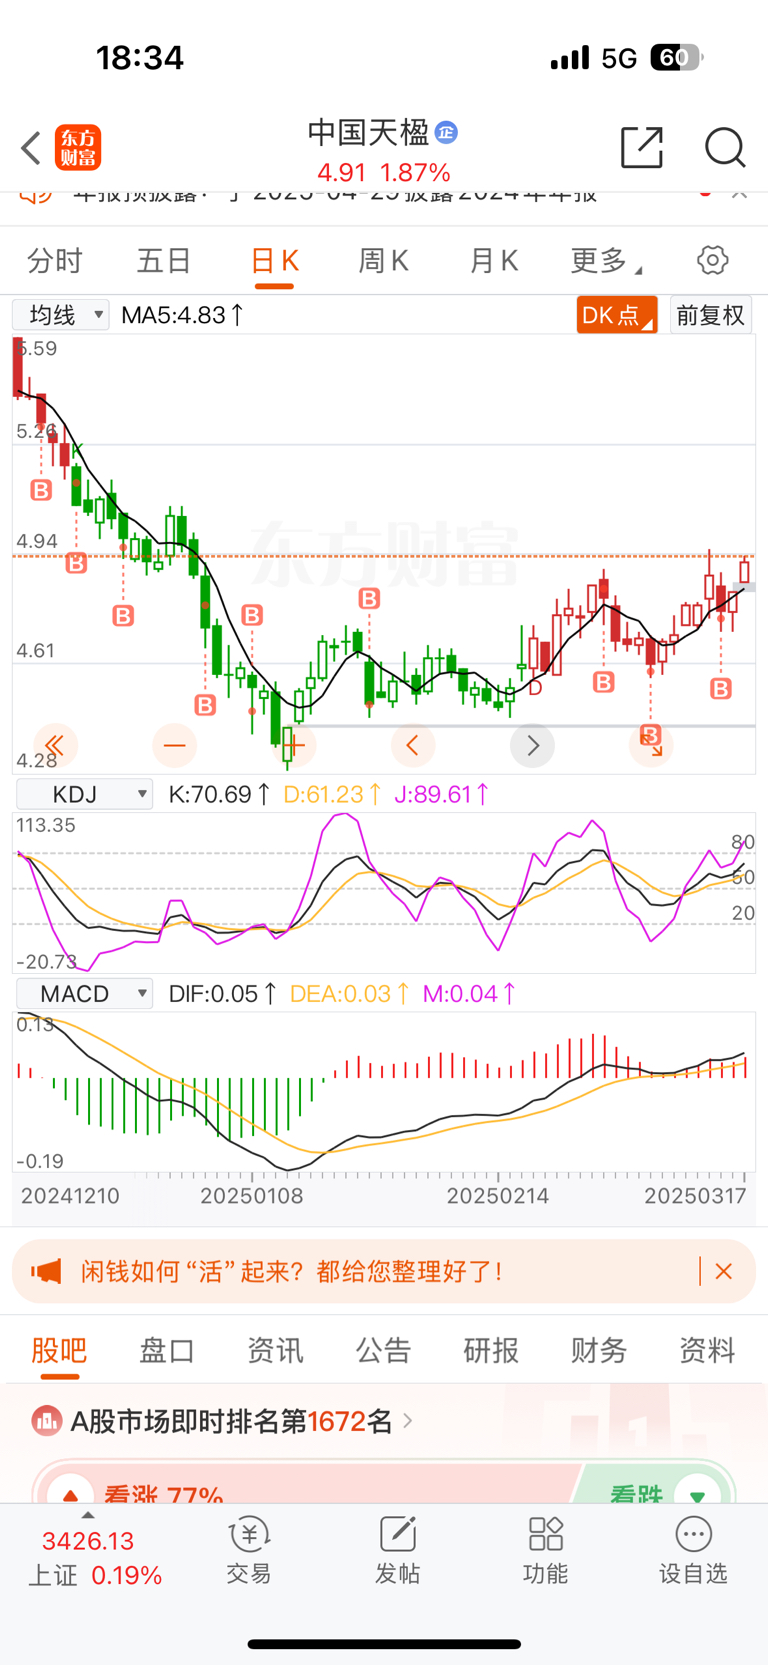Open 前复权 adjustment option

pyautogui.click(x=711, y=315)
